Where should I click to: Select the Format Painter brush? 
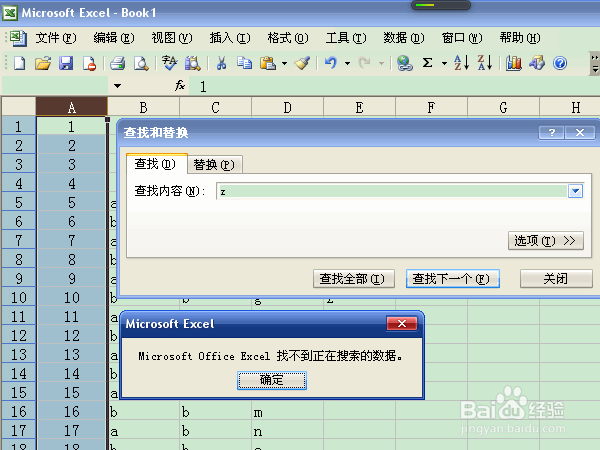tap(302, 63)
